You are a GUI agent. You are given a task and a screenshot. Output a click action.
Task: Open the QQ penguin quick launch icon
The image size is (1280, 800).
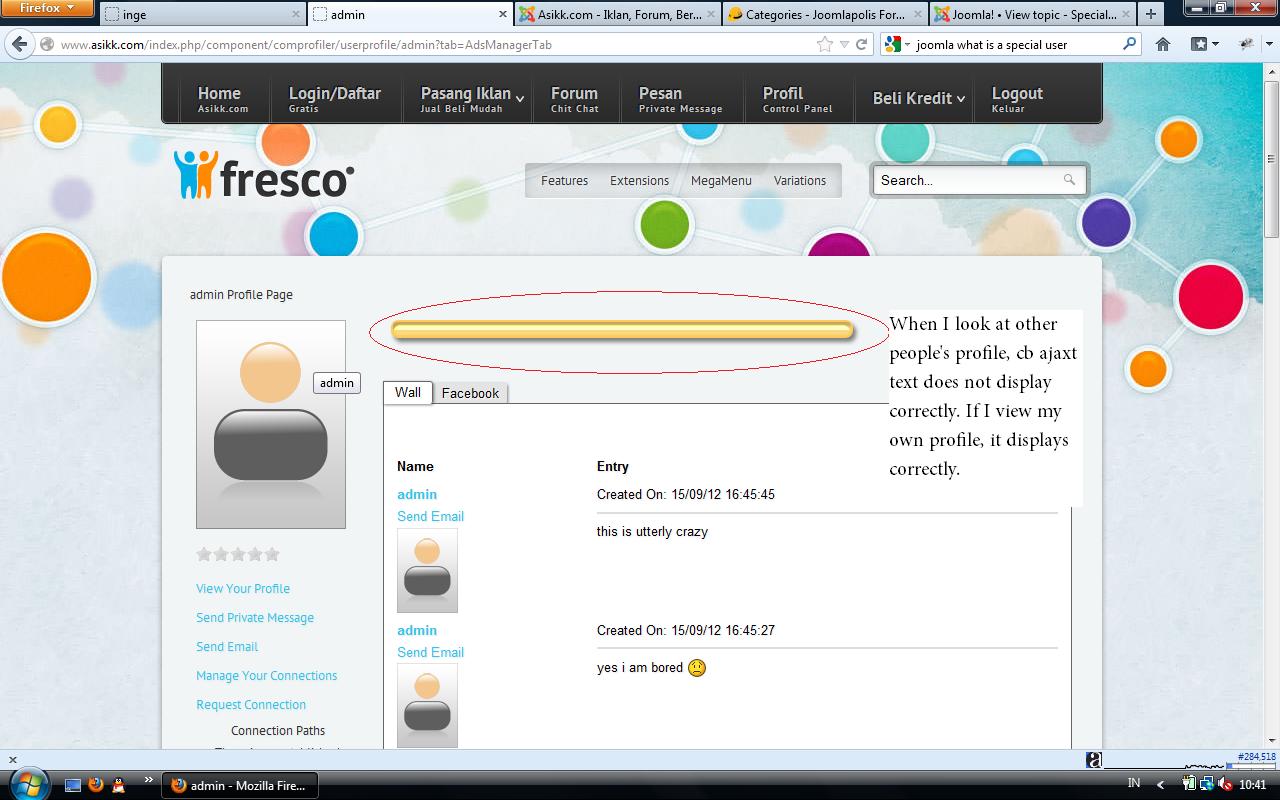pos(119,785)
